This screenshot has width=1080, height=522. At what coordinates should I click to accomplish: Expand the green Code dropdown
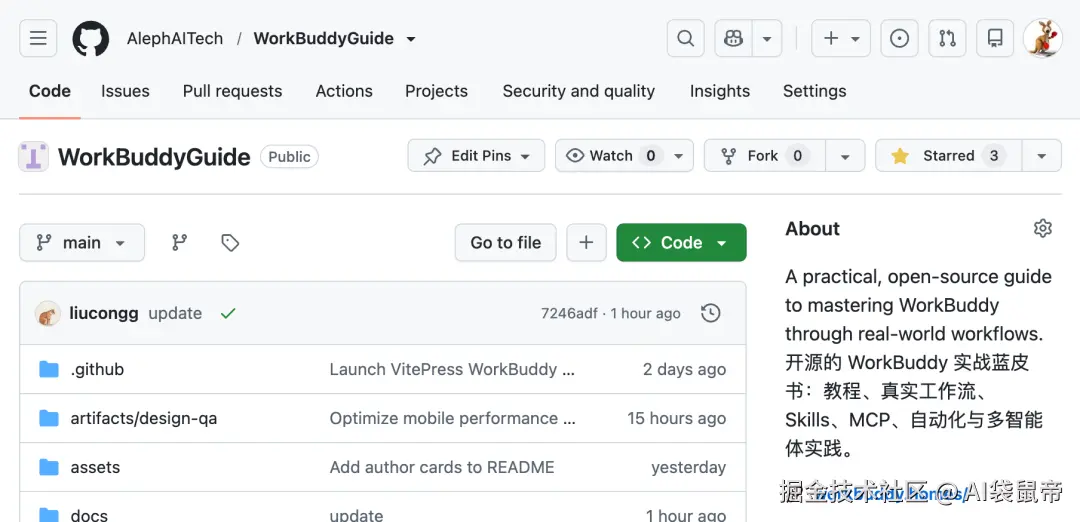point(681,242)
